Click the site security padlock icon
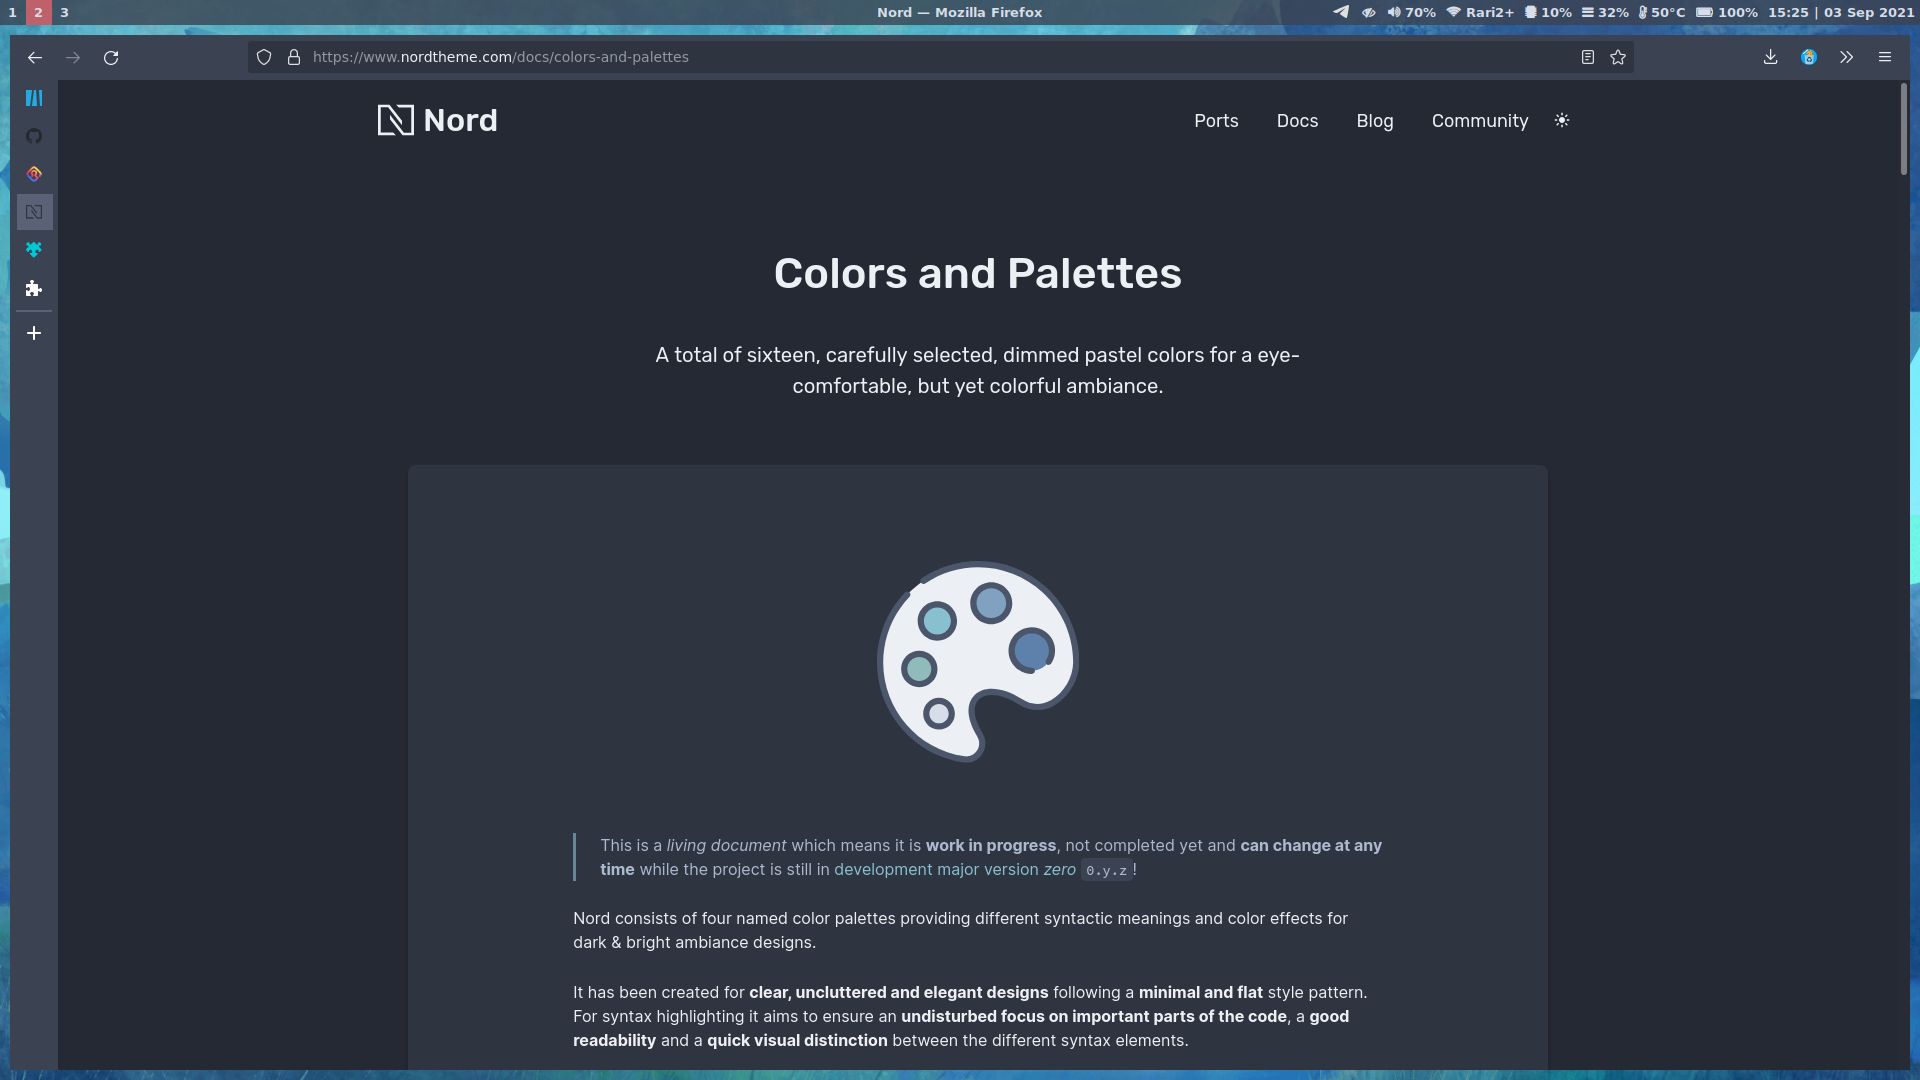Viewport: 1920px width, 1080px height. (x=293, y=57)
